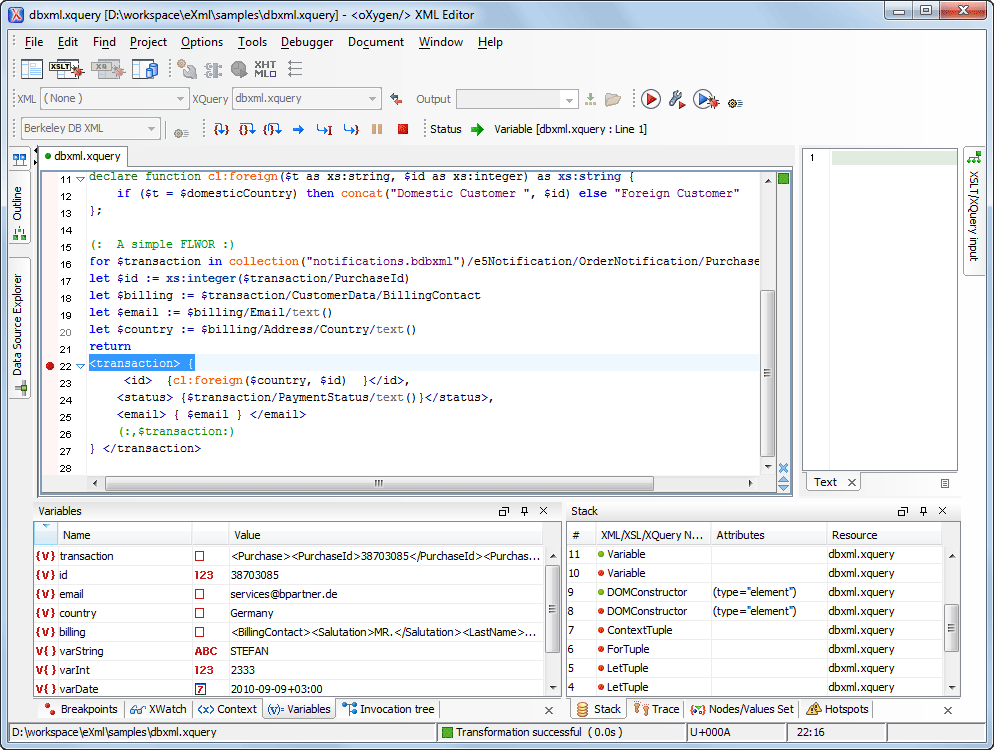Click the Step Into debugger icon
994x750 pixels.
coord(221,129)
